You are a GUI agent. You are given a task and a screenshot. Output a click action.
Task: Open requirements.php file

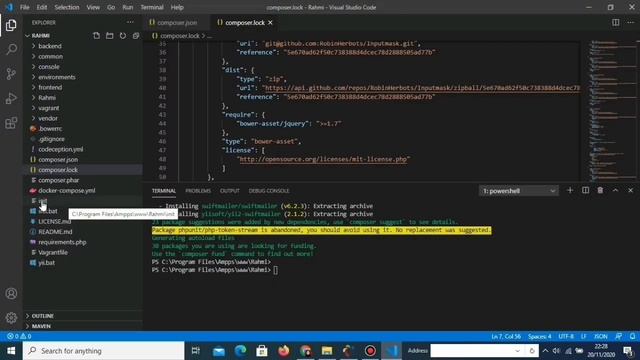[x=62, y=242]
